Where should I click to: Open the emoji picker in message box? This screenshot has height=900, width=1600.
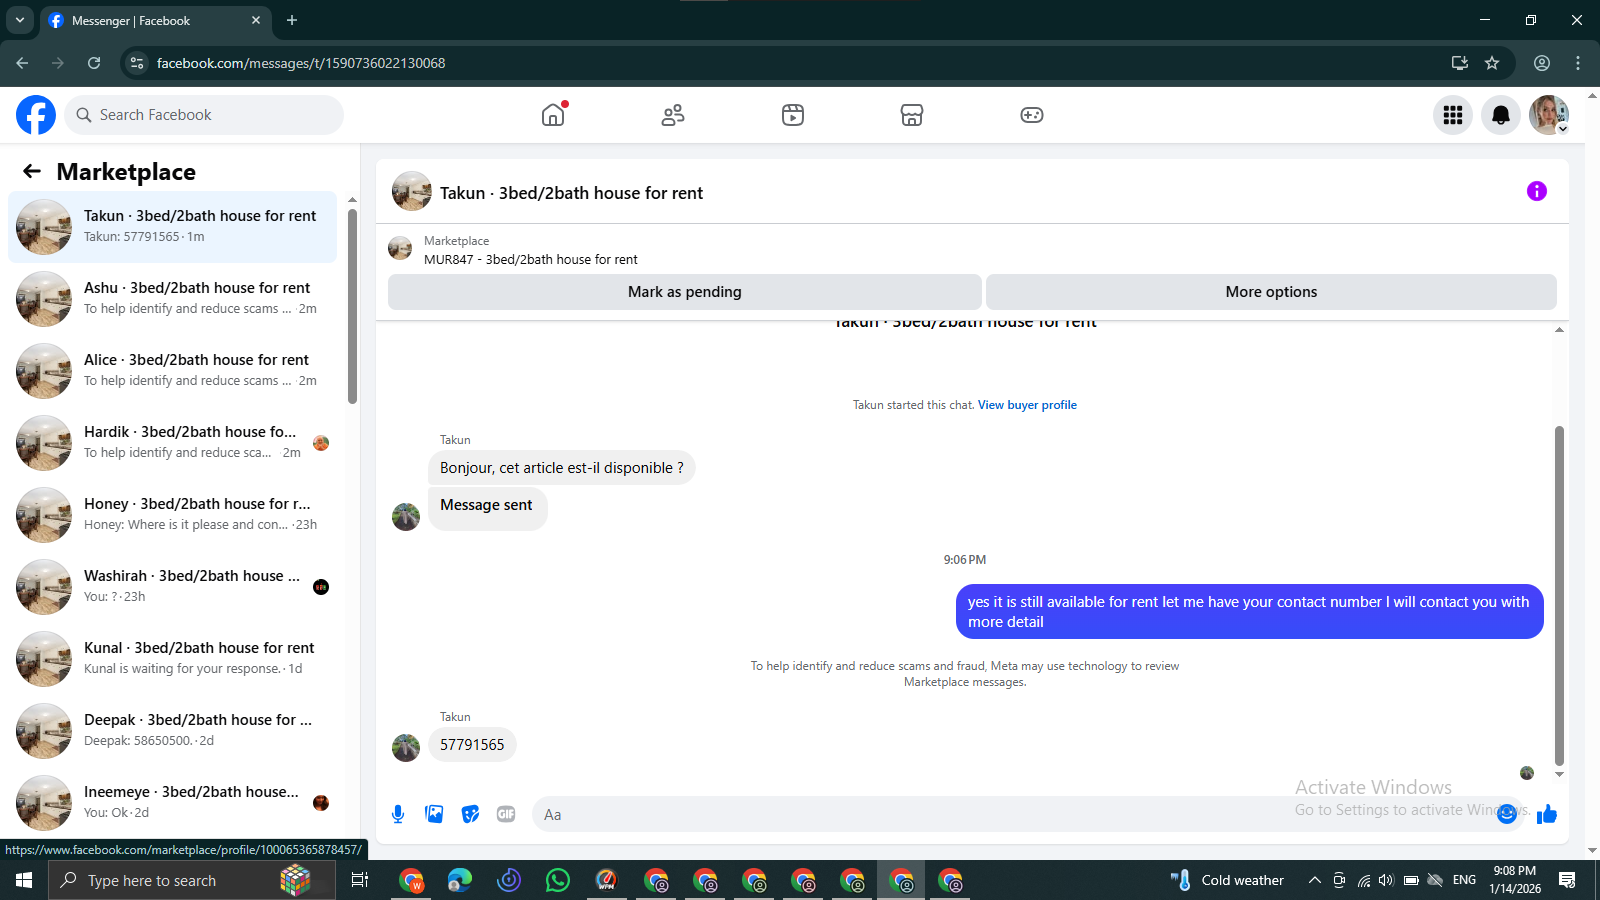point(1507,814)
